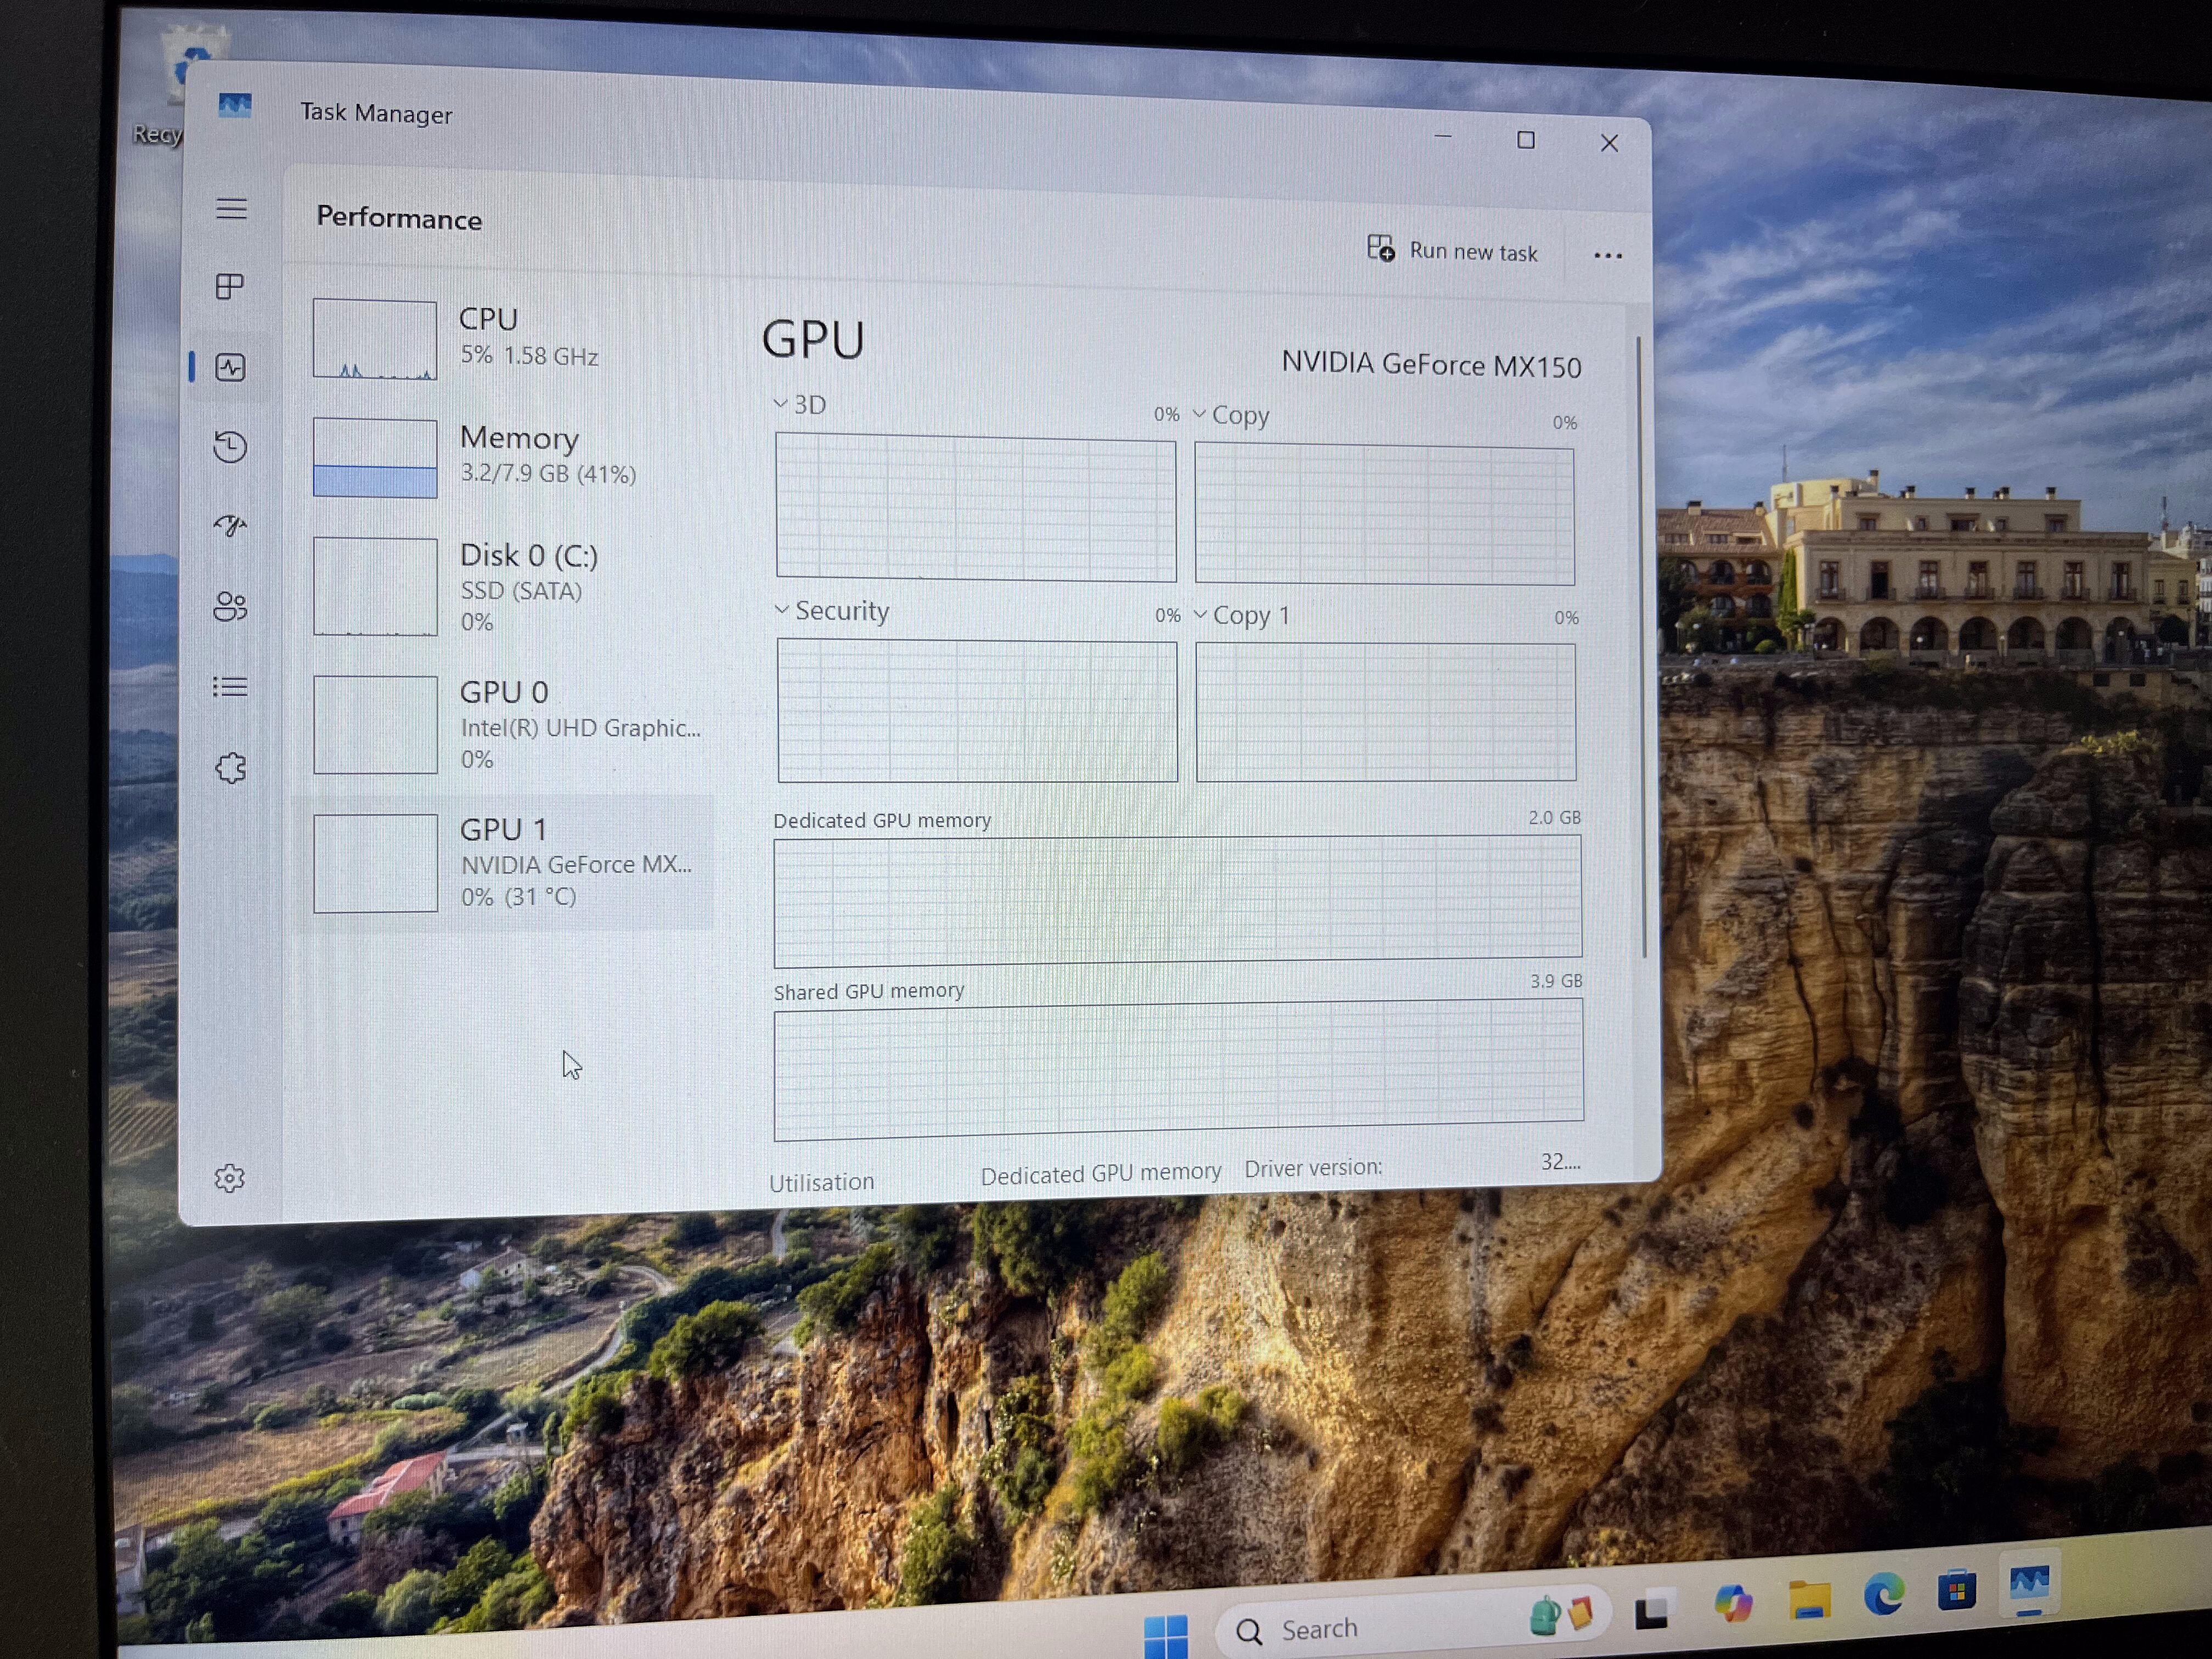Viewport: 2212px width, 1659px height.
Task: Click the Driver version label
Action: point(1313,1168)
